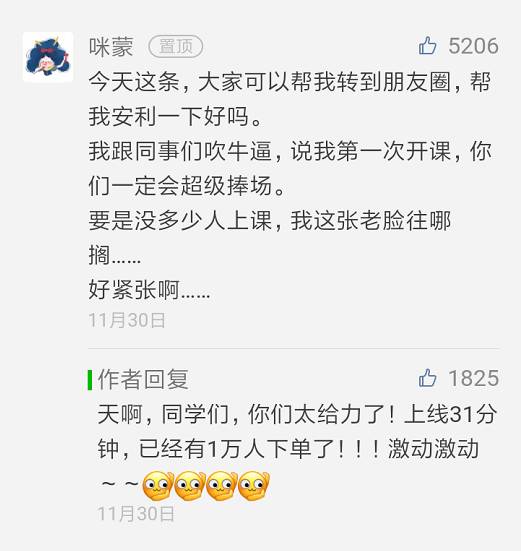Image resolution: width=521 pixels, height=551 pixels.
Task: Tap the third emoji in author reply
Action: click(222, 486)
